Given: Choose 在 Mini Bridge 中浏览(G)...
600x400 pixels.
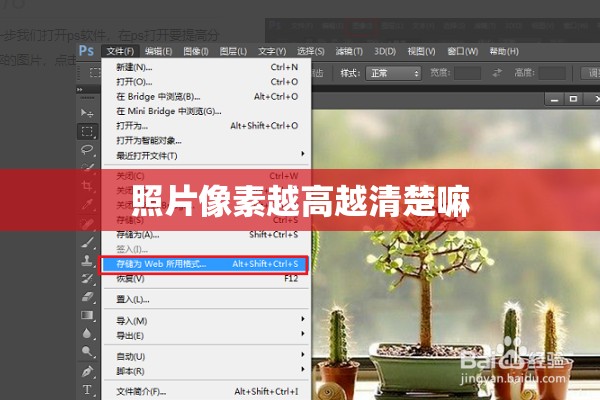Looking at the screenshot, I should (x=206, y=111).
